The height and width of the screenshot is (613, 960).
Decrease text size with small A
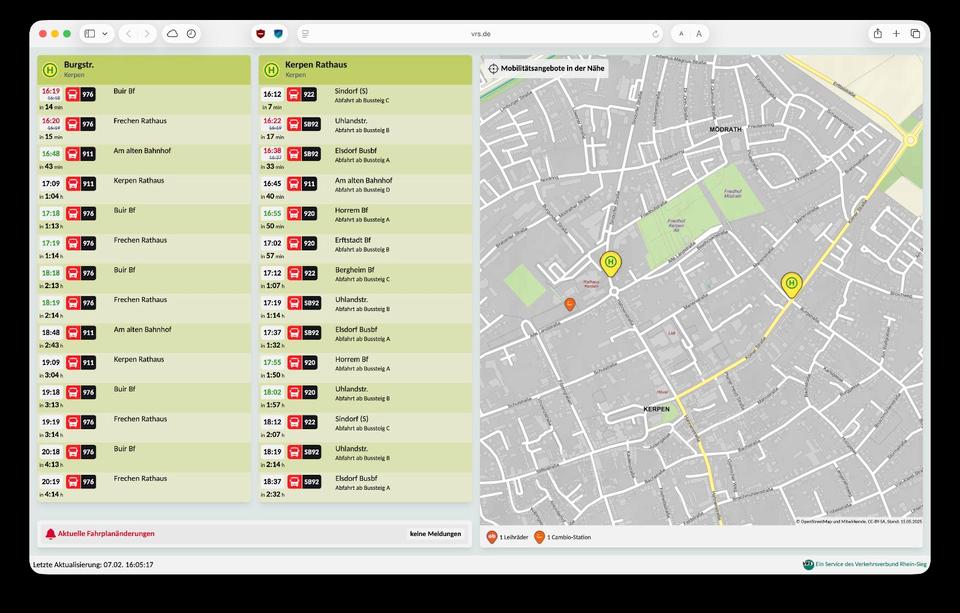[x=681, y=34]
